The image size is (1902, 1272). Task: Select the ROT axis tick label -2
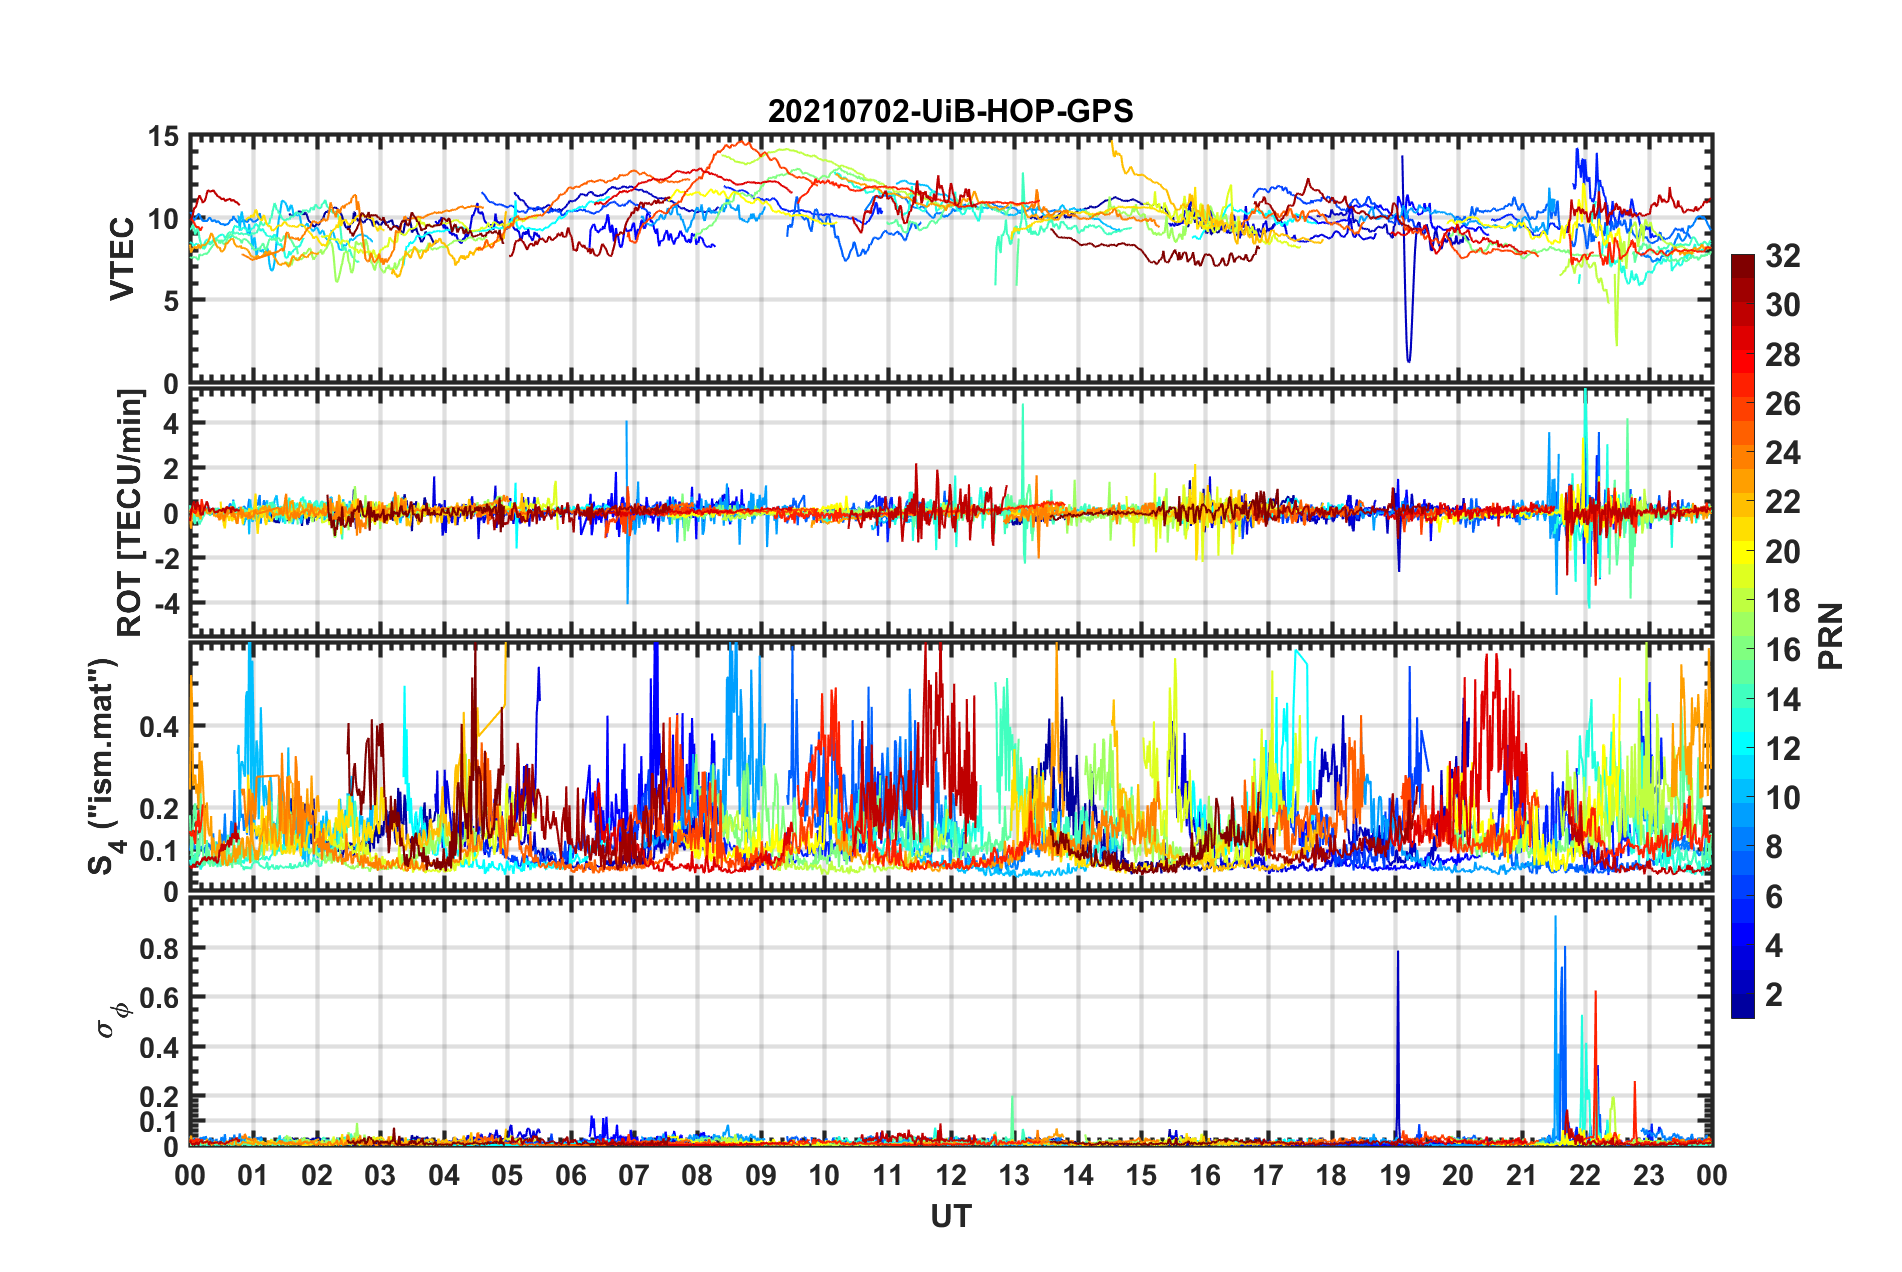[x=165, y=558]
